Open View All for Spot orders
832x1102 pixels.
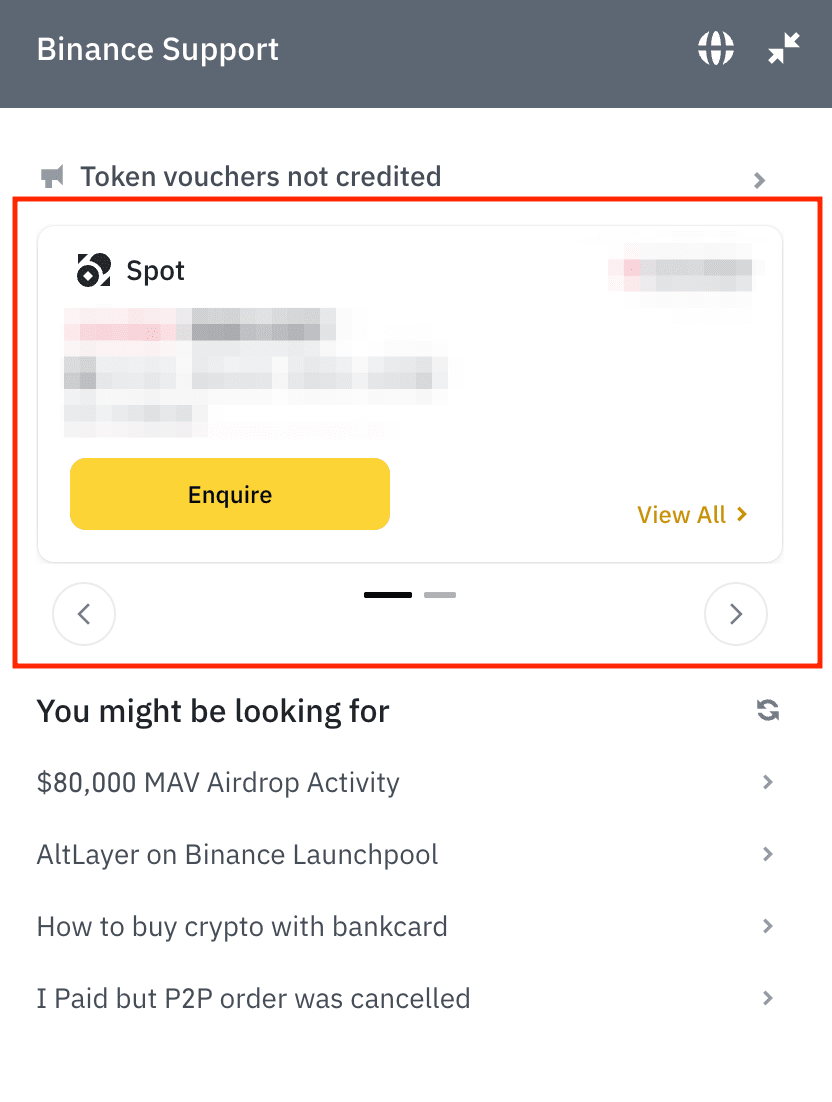tap(692, 514)
